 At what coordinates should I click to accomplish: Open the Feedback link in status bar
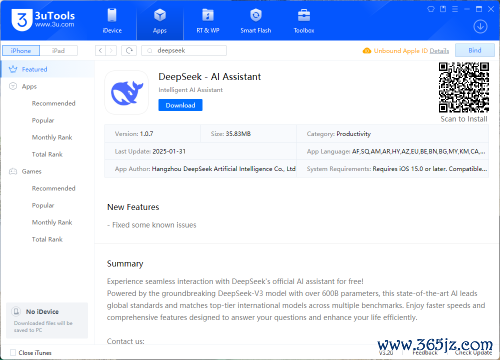tap(425, 353)
